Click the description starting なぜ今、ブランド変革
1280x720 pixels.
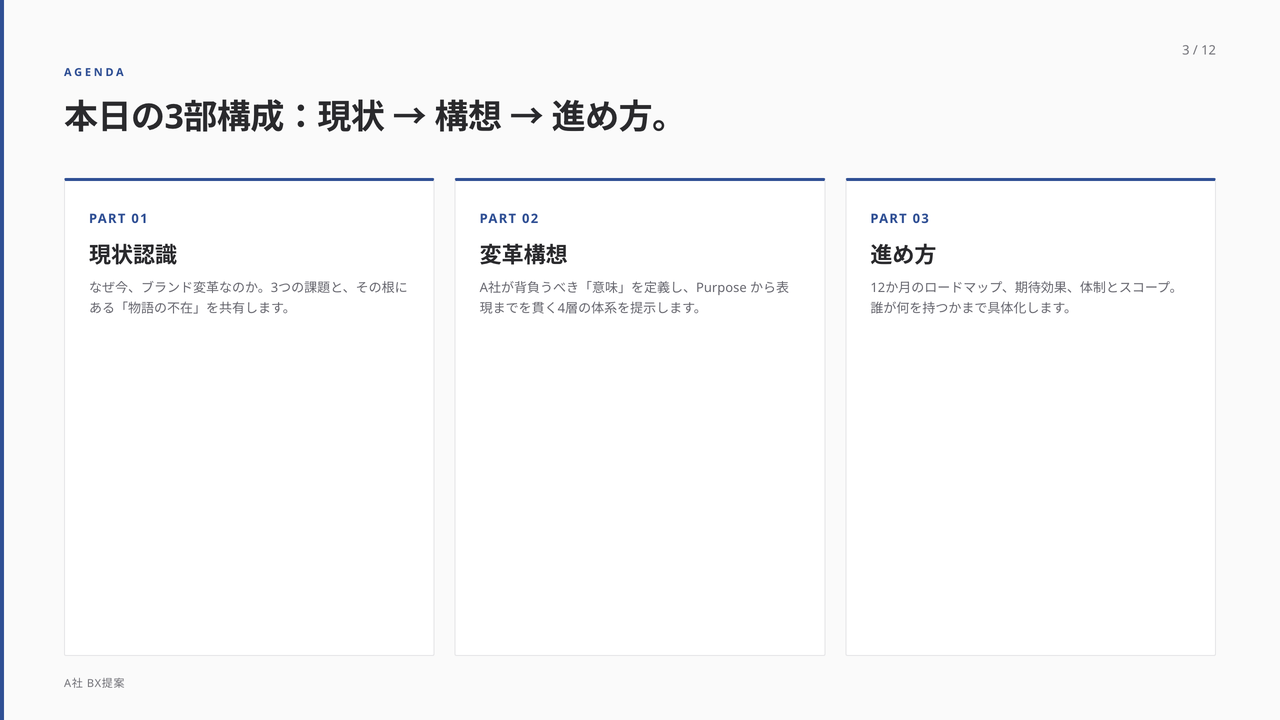pos(248,297)
